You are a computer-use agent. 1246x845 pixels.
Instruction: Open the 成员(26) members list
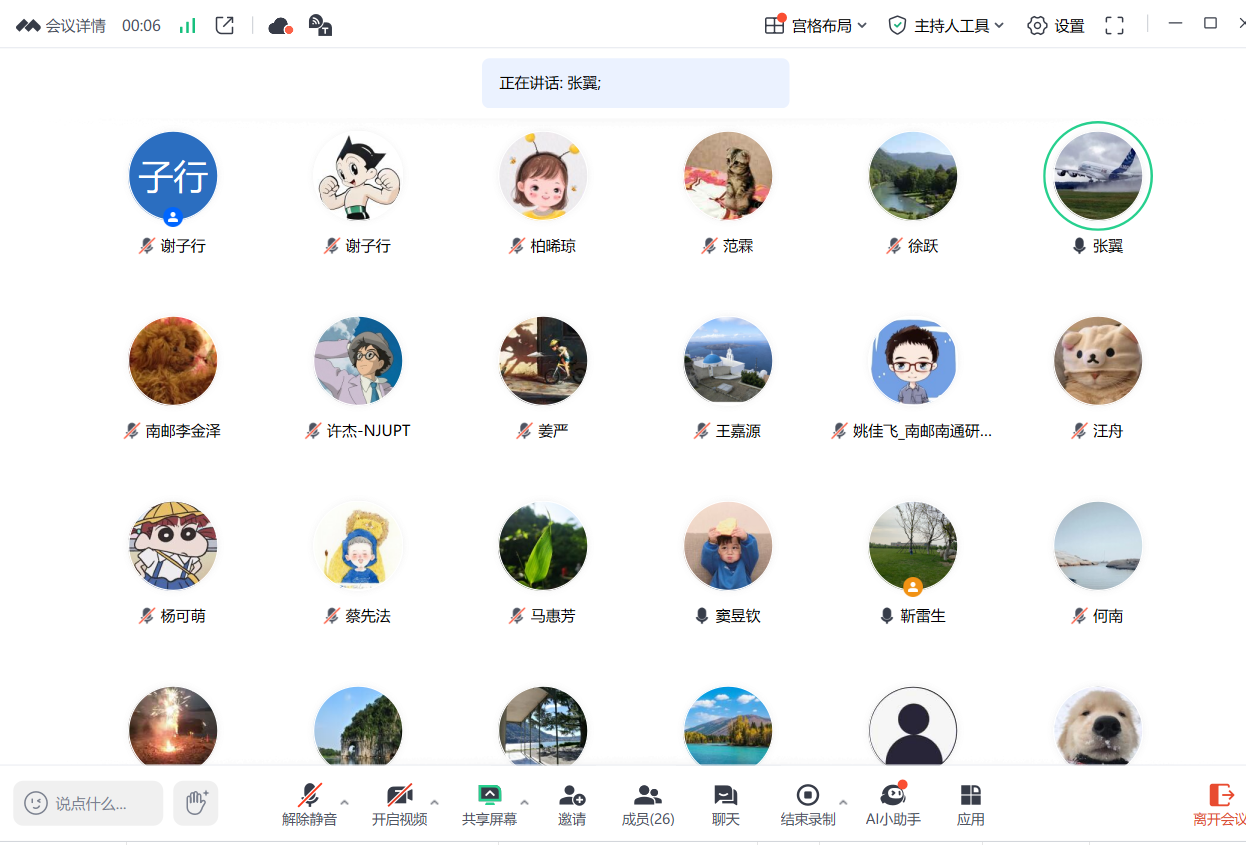click(x=648, y=804)
